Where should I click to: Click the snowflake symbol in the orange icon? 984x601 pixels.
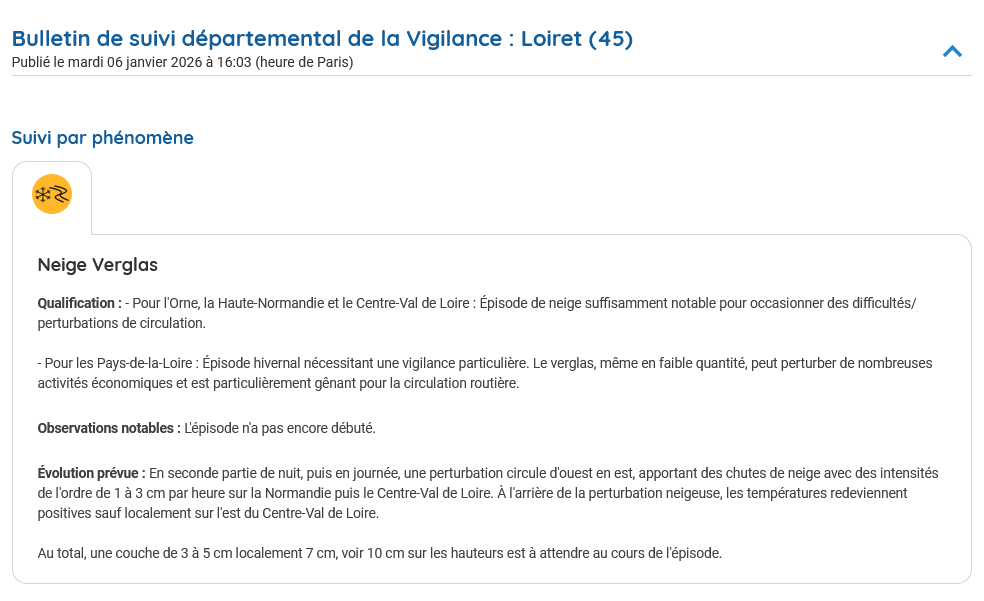pos(44,195)
